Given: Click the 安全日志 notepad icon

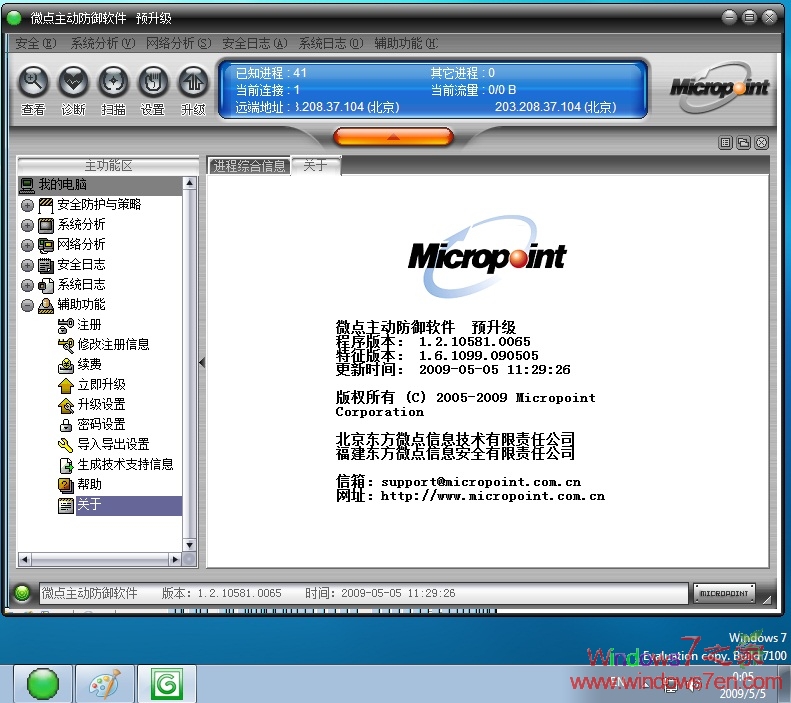Looking at the screenshot, I should pyautogui.click(x=46, y=265).
